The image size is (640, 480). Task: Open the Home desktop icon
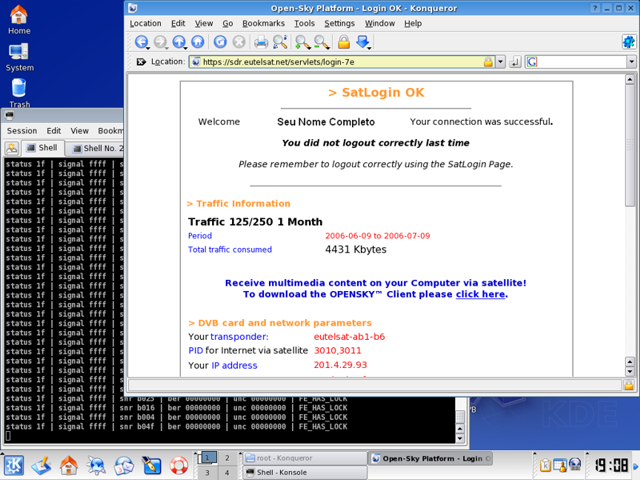point(19,20)
